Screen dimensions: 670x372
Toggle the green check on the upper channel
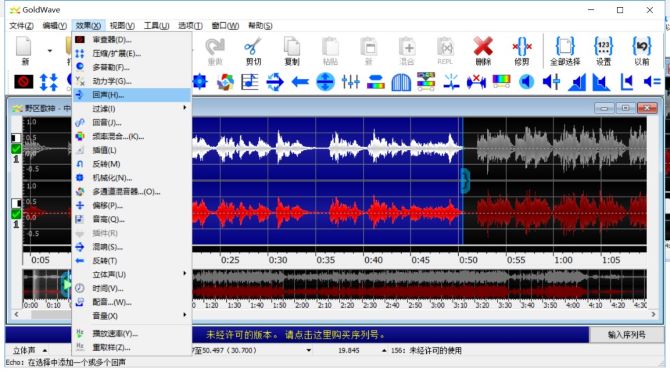coord(16,149)
